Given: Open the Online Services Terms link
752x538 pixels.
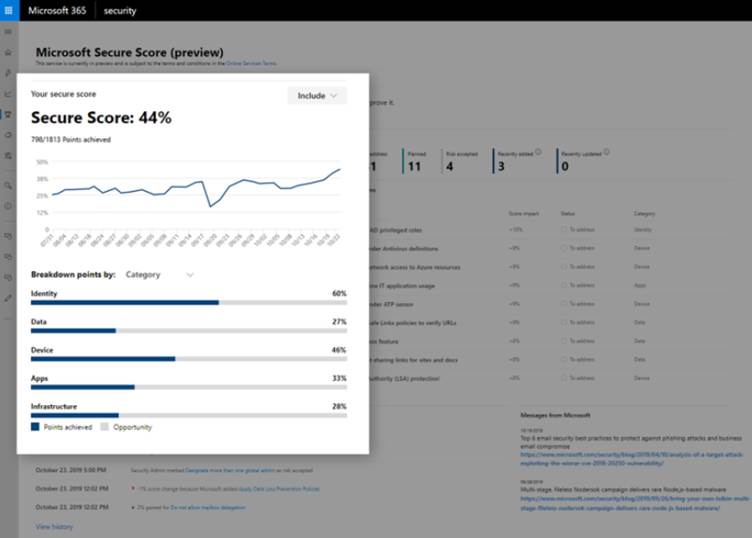Looking at the screenshot, I should (x=251, y=63).
